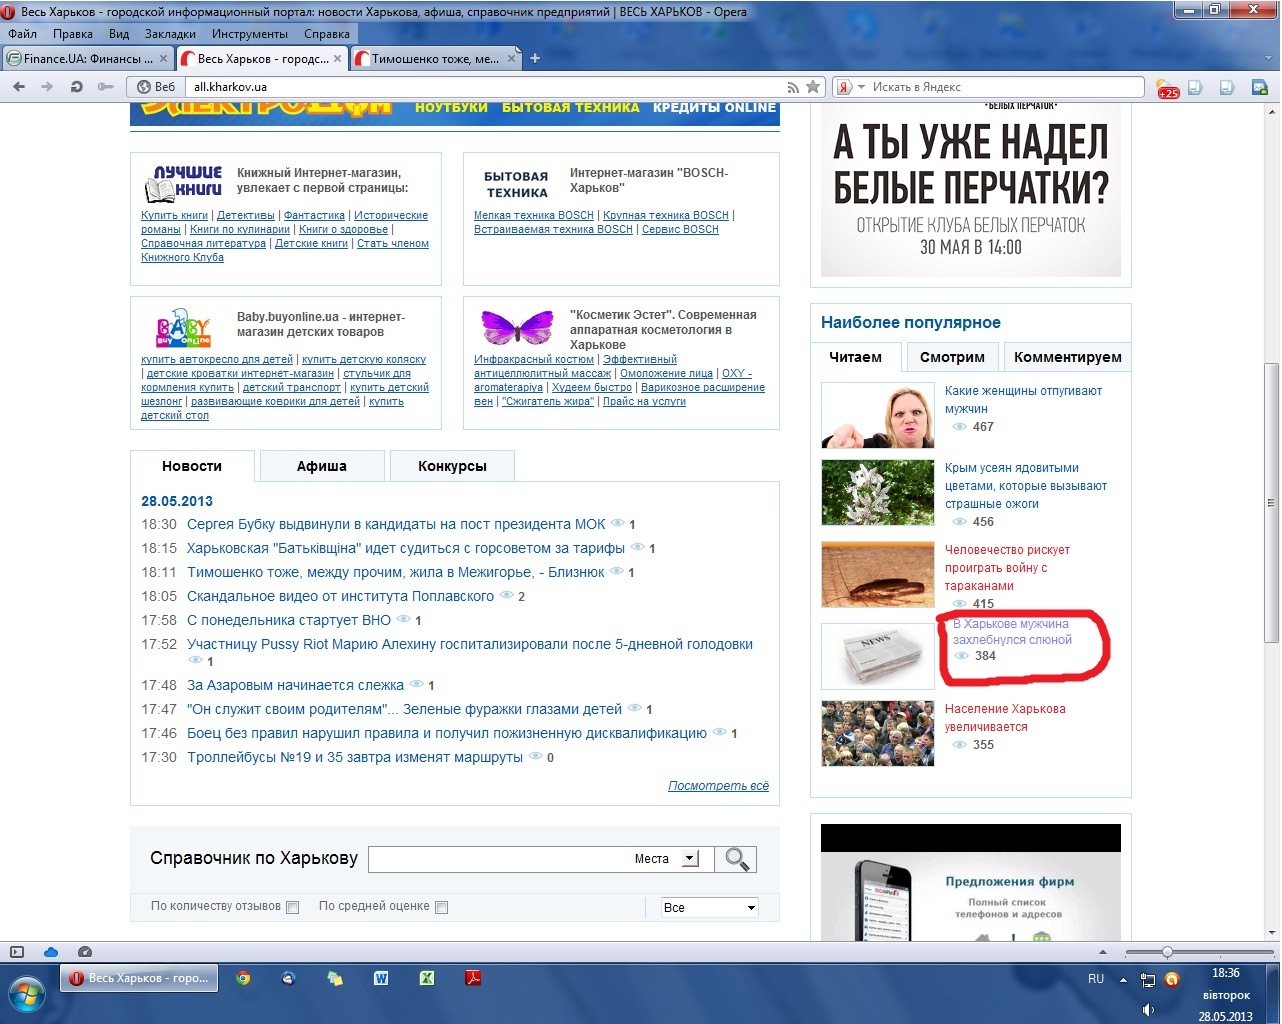Click the Baby buyonline logo
The width and height of the screenshot is (1282, 1024).
pyautogui.click(x=184, y=327)
